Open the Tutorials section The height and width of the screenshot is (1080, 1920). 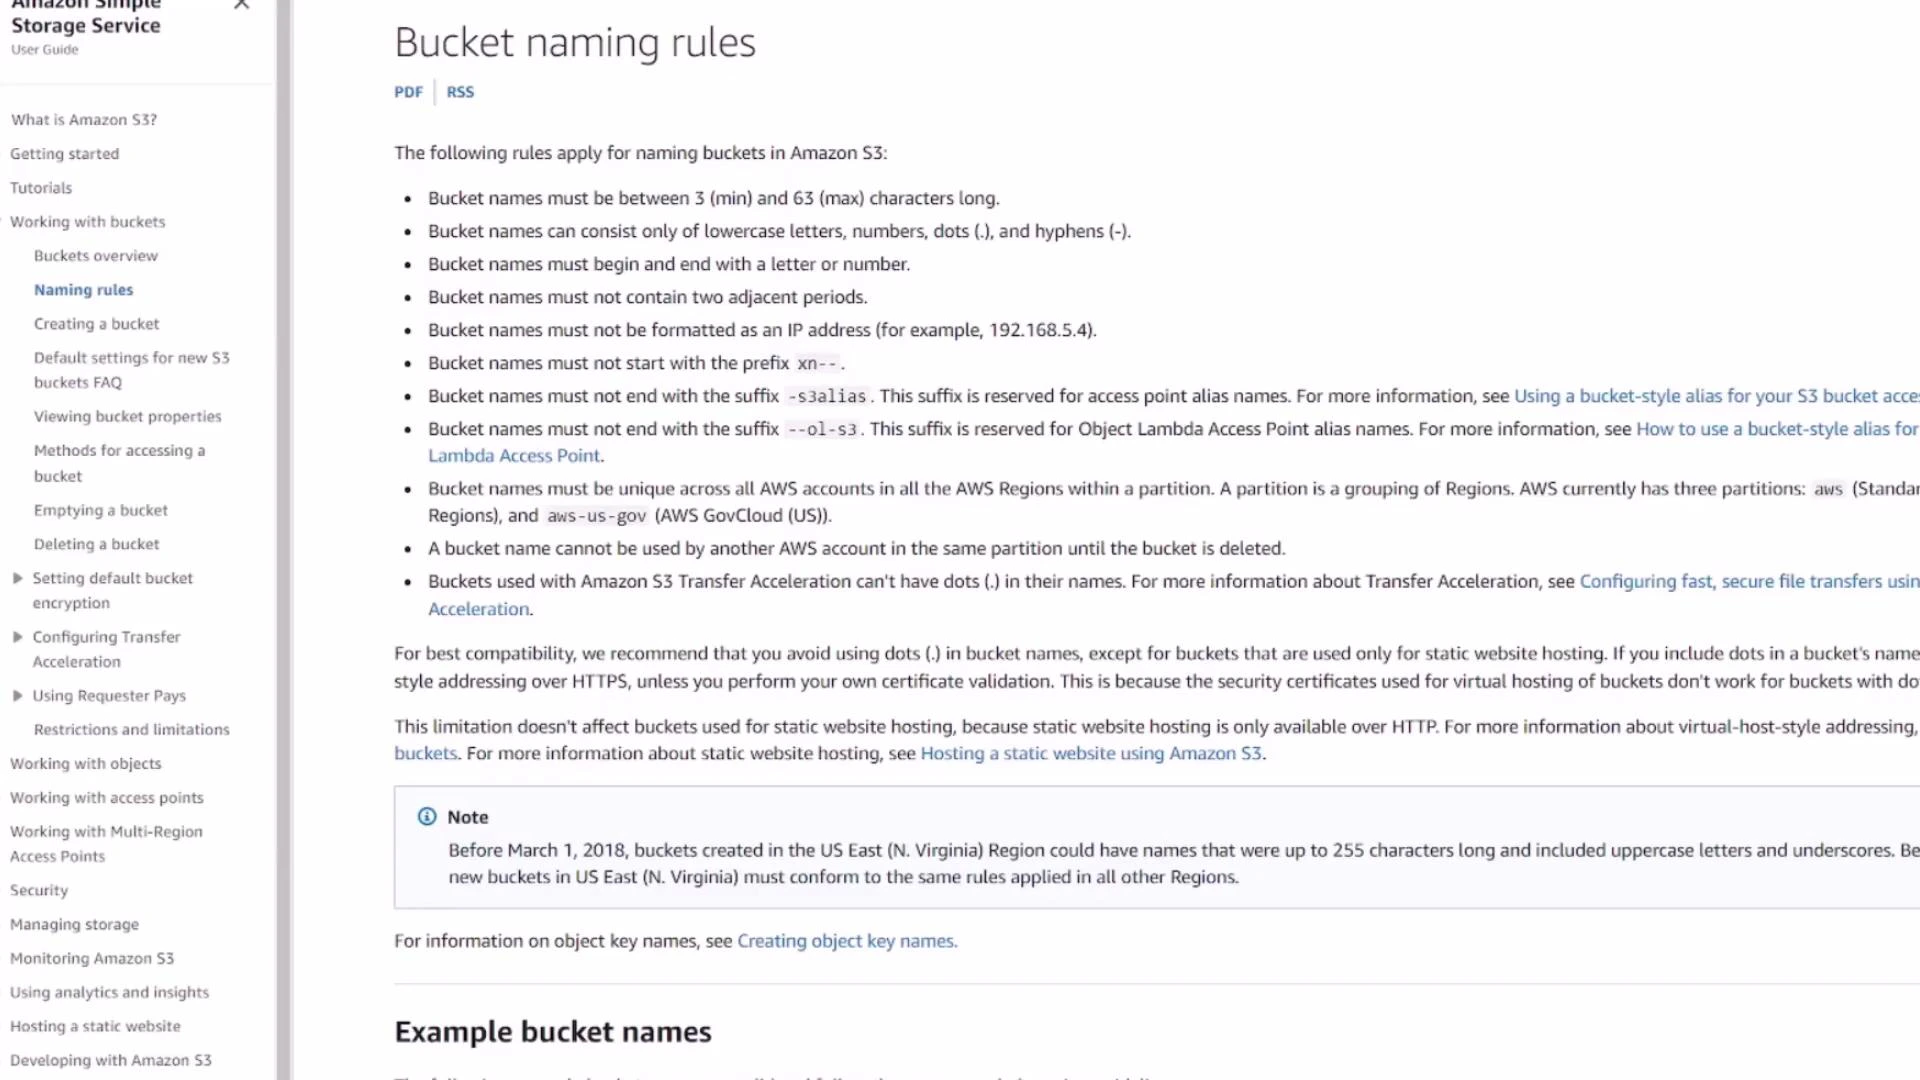[x=41, y=187]
